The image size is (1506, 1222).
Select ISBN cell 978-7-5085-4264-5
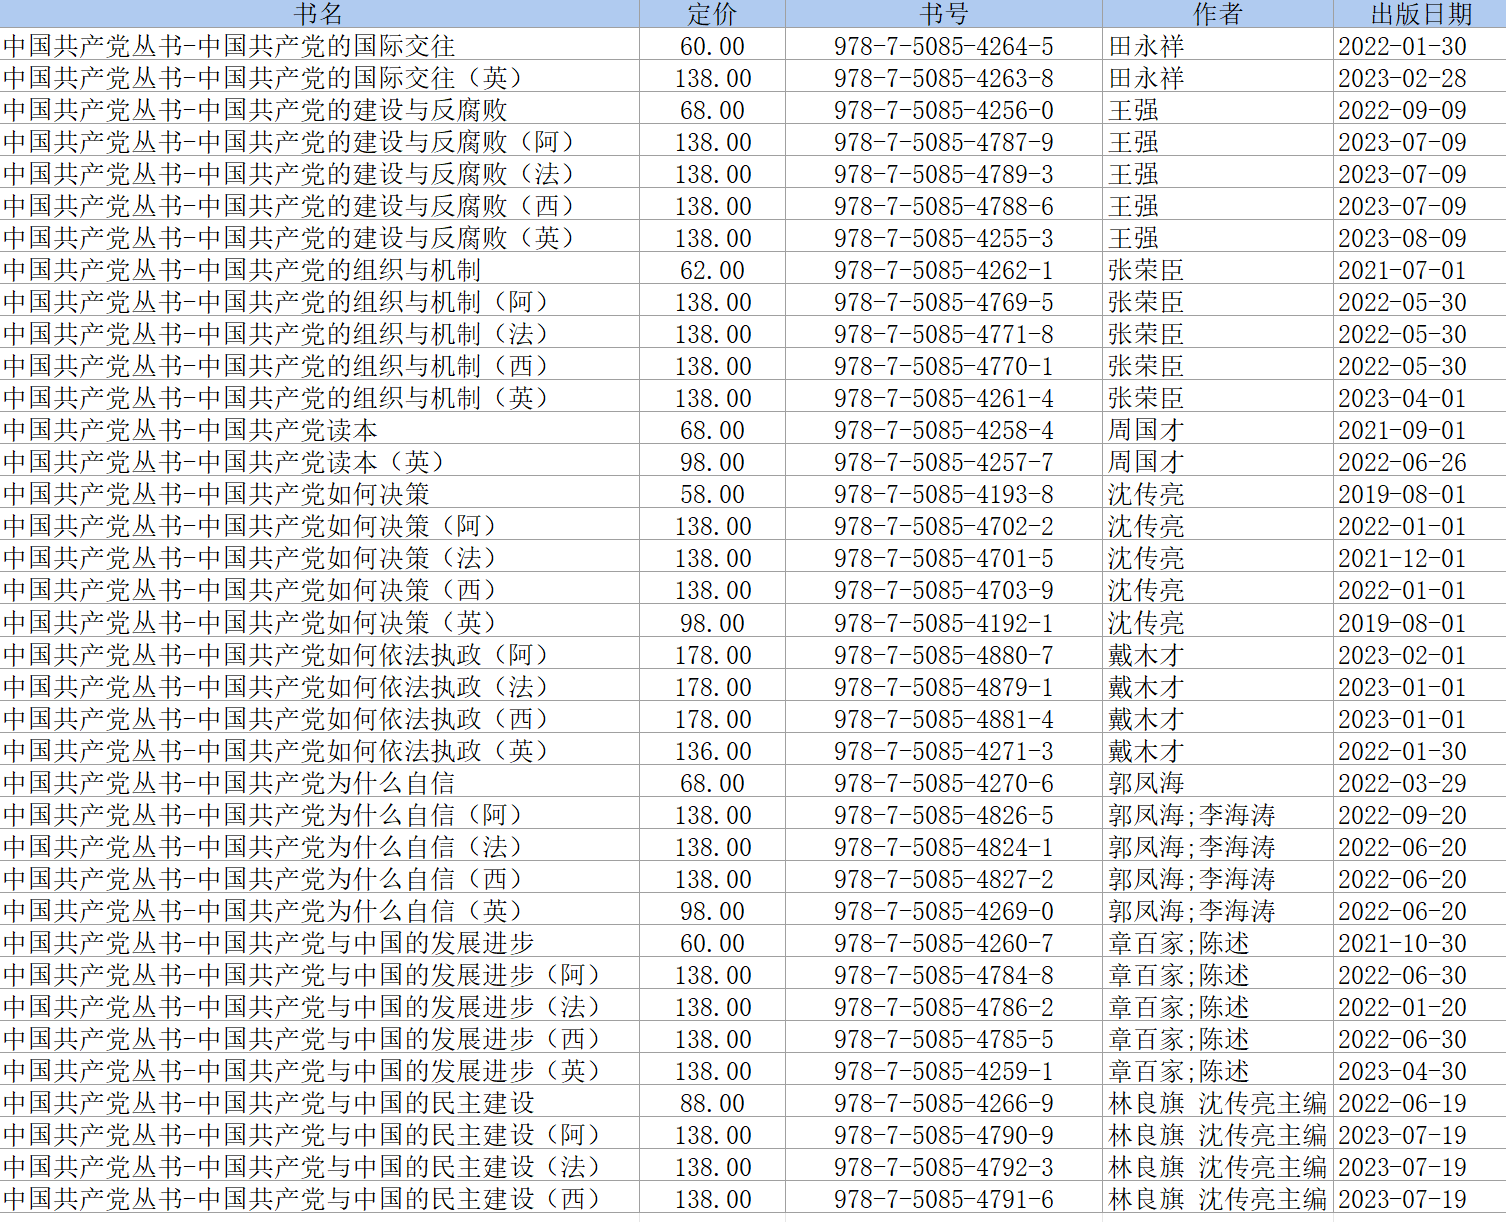943,46
